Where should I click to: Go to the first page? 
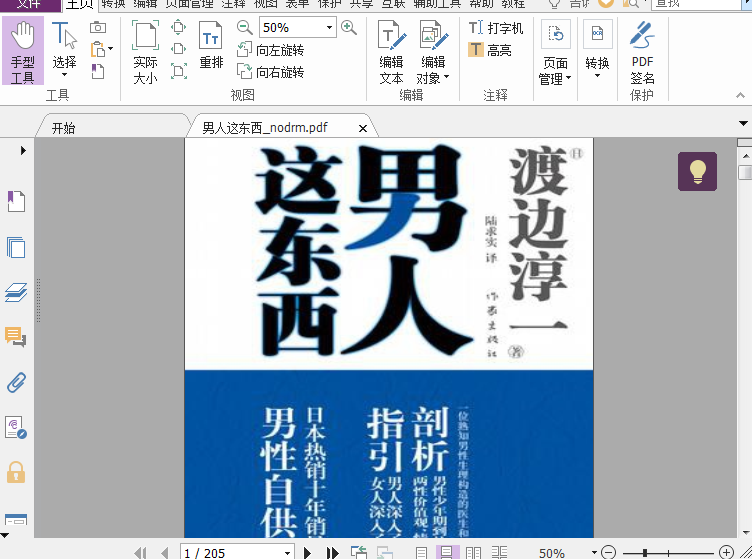141,553
